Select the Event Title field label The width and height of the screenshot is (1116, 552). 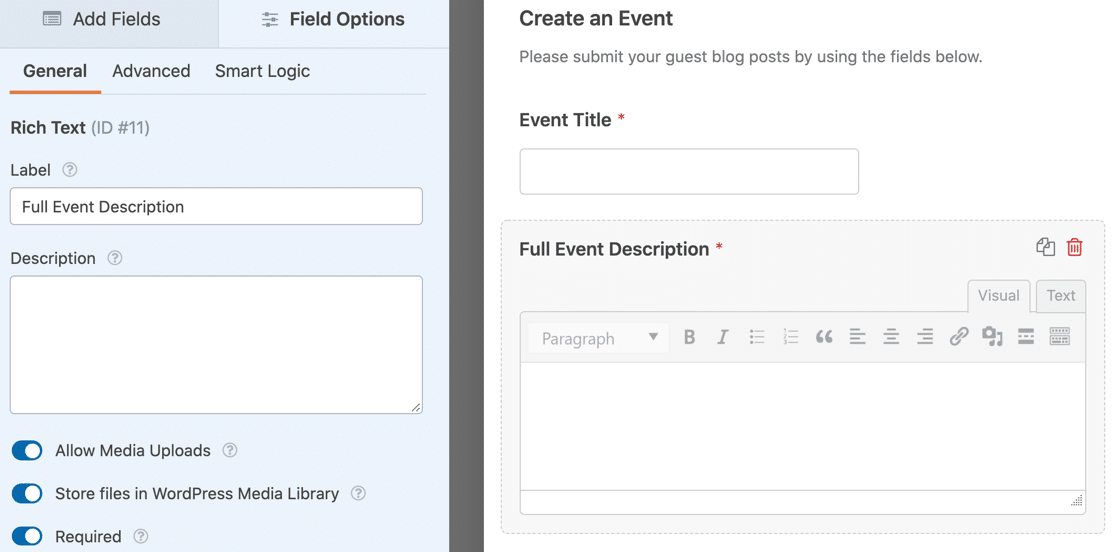tap(565, 120)
